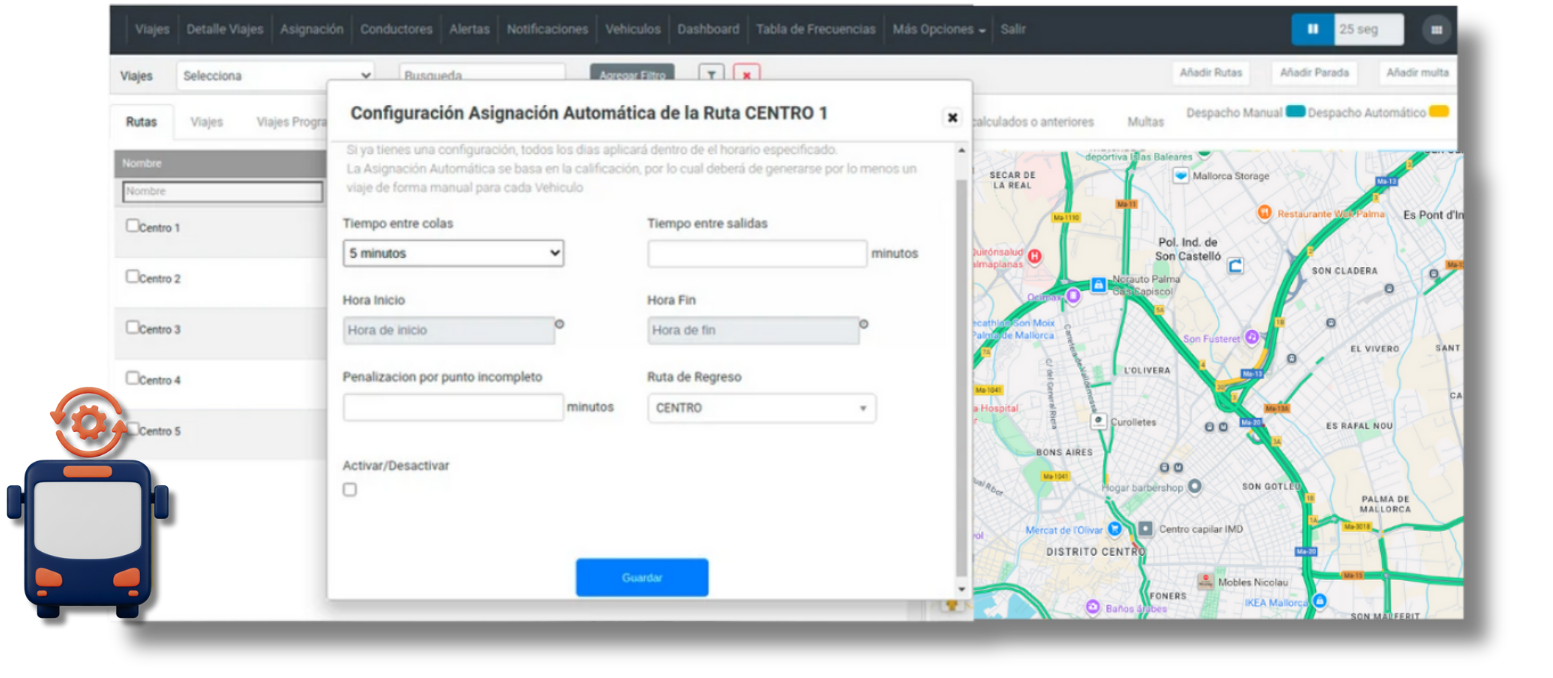Open the Conductores menu item

[x=396, y=29]
